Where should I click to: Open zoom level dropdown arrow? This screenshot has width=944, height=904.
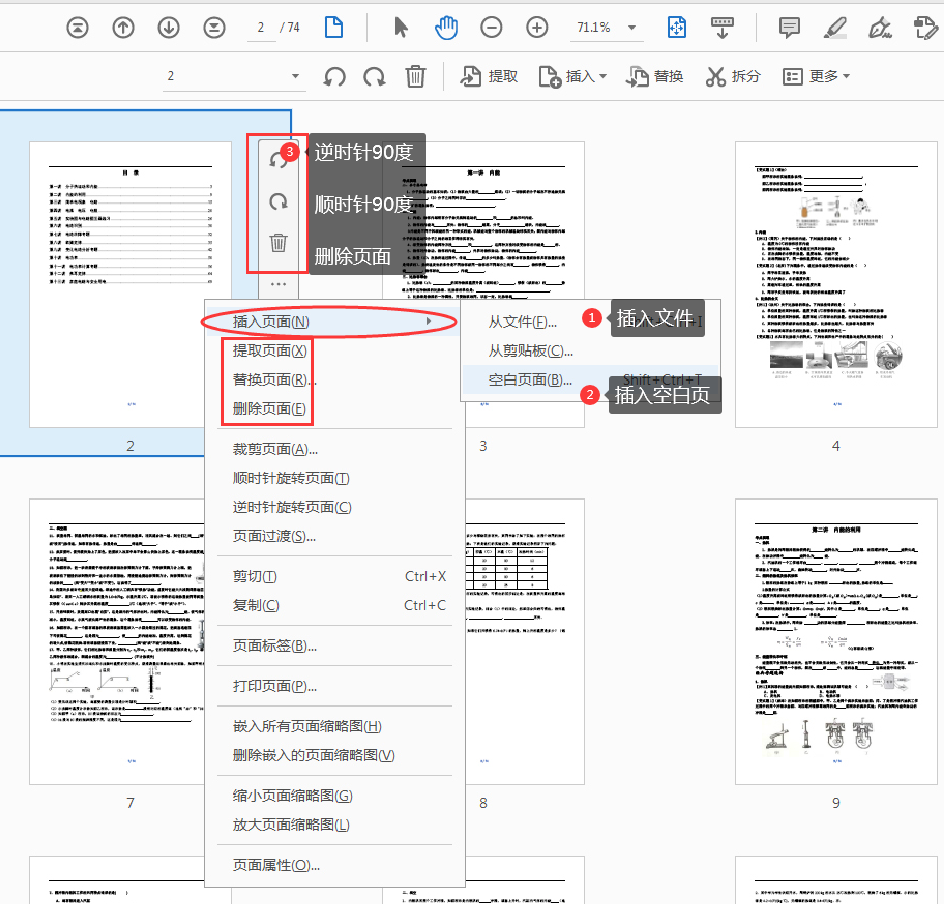[x=632, y=28]
